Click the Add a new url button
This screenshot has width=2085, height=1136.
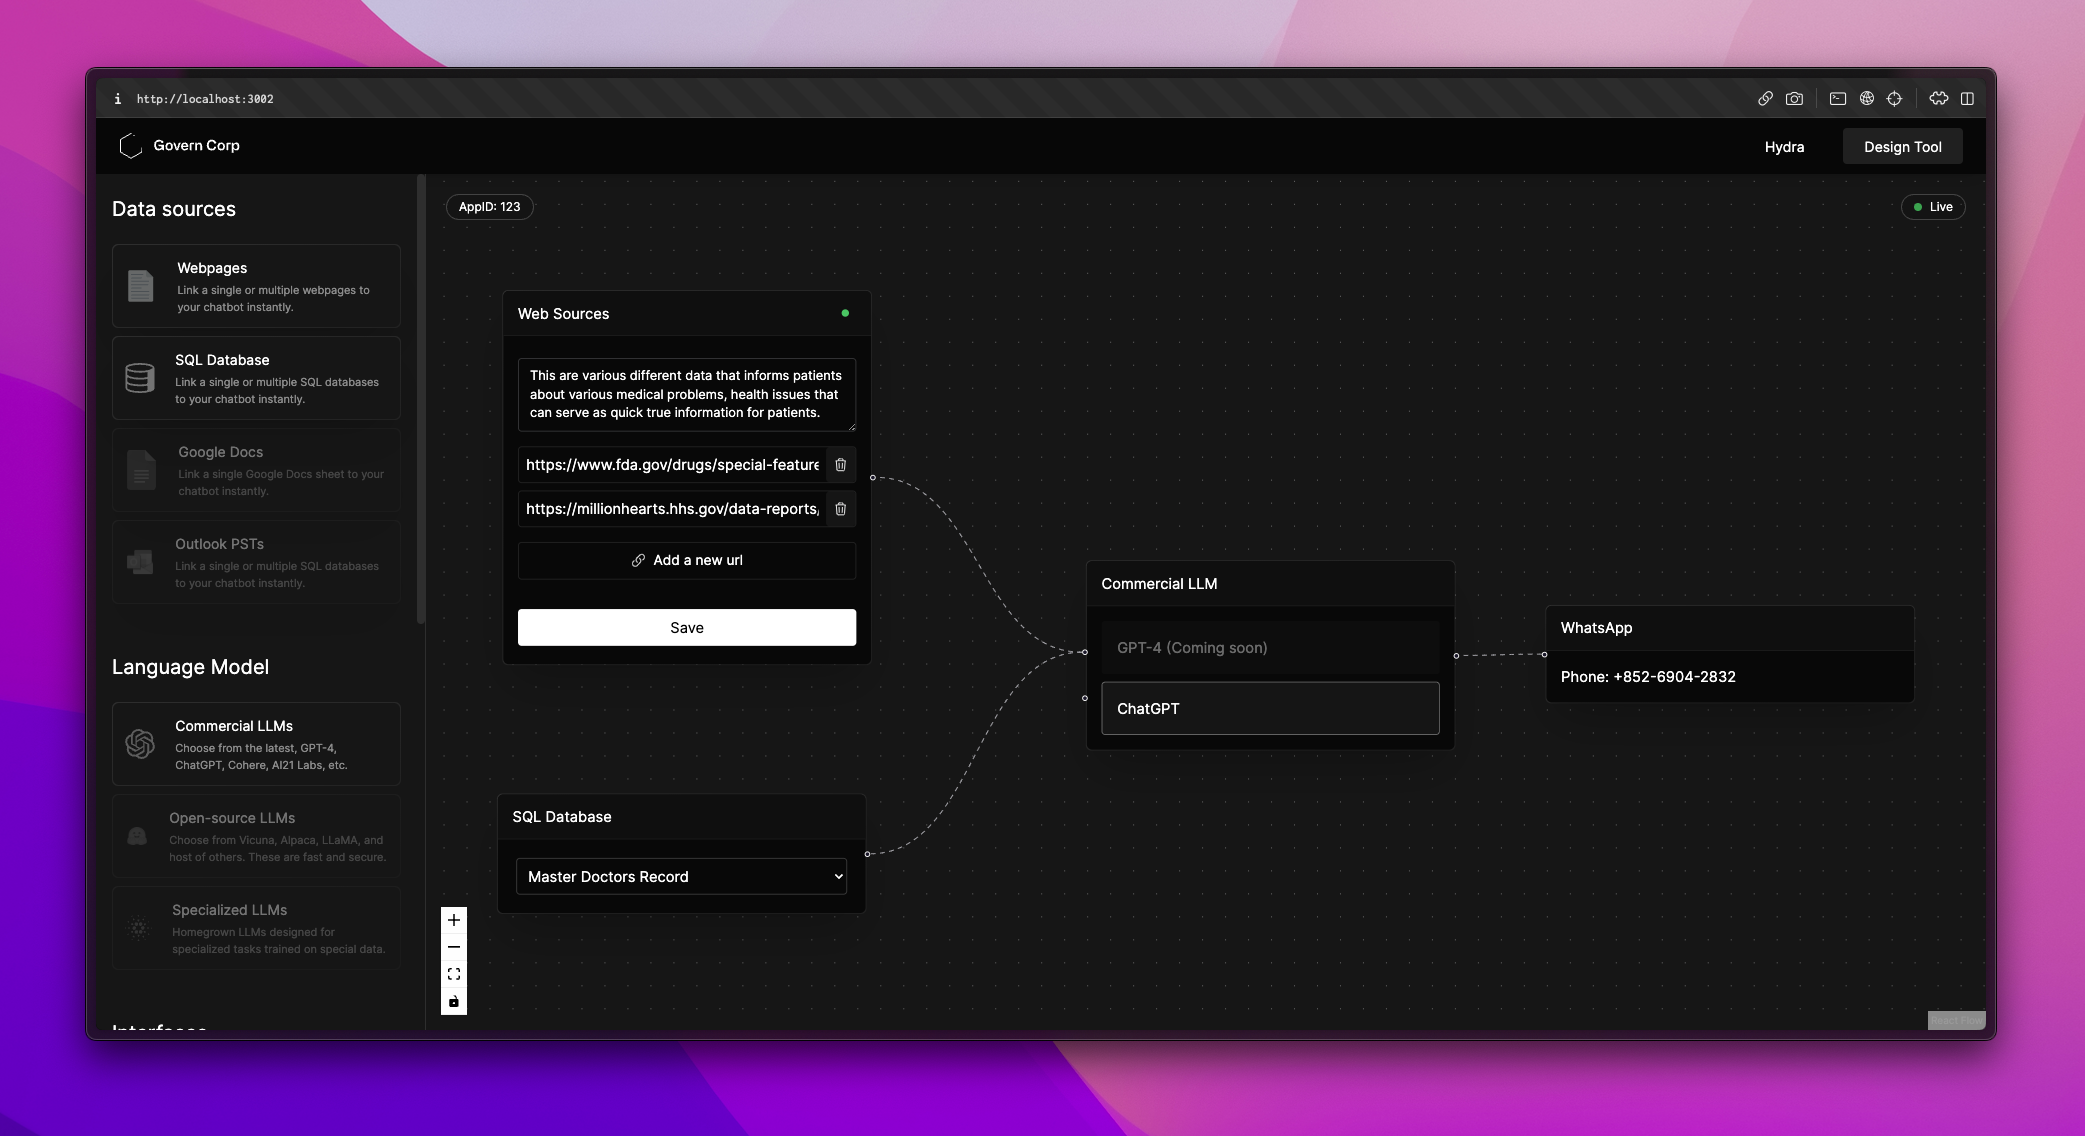coord(686,560)
